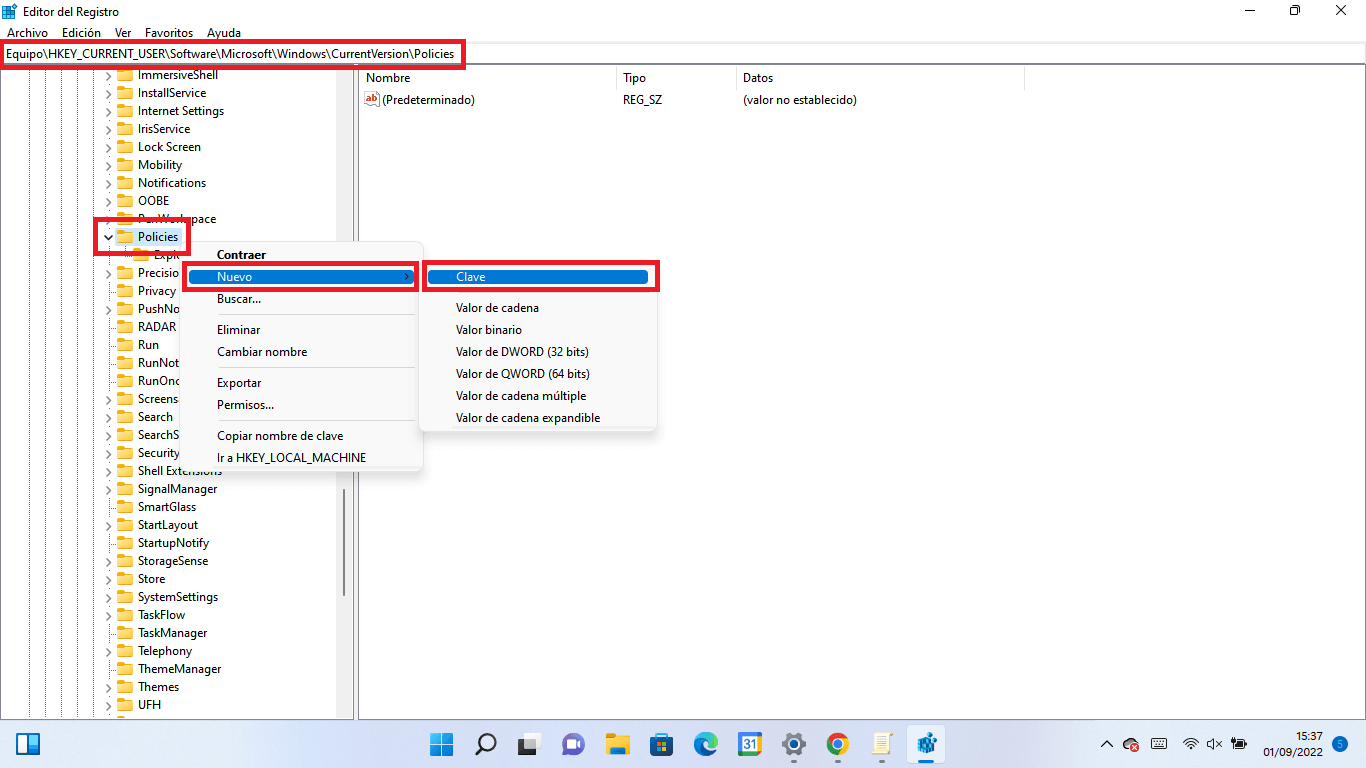Expand the Telephony tree node
Screen dimensions: 1366x768
[108, 651]
